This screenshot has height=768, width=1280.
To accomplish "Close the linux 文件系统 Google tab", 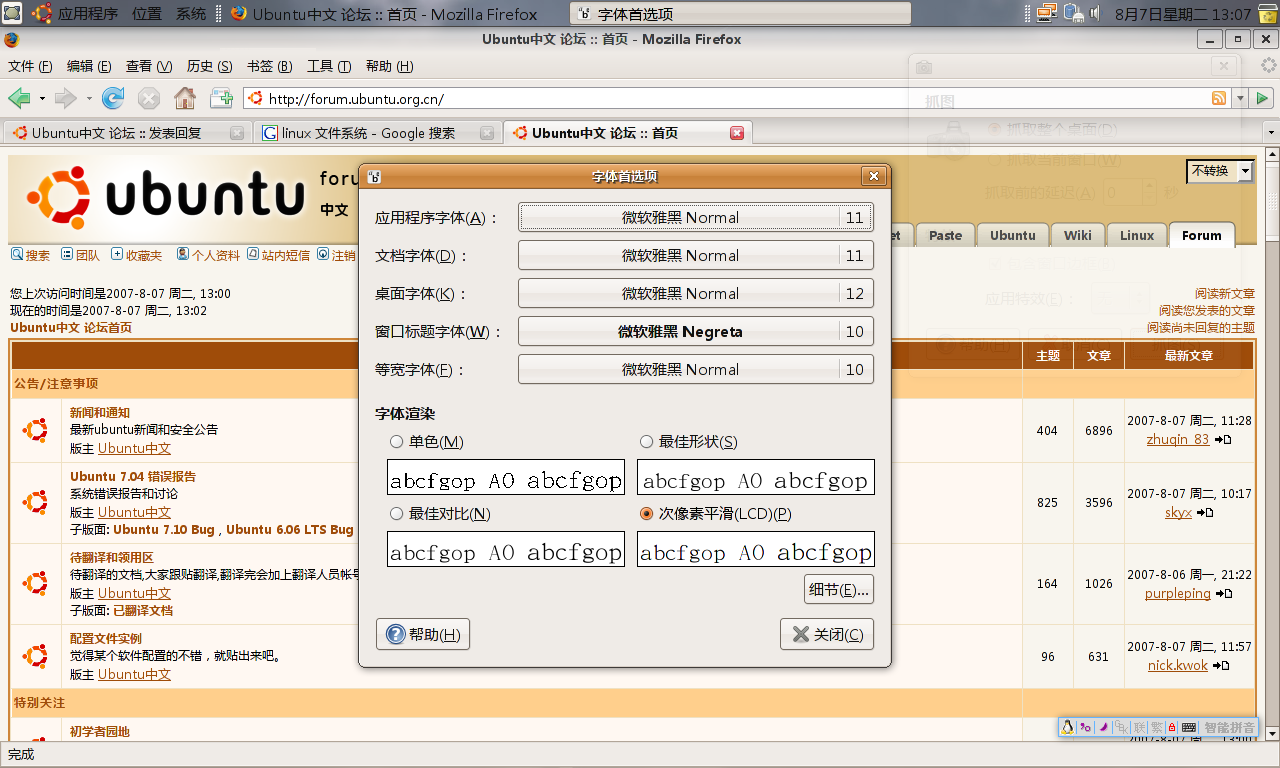I will (x=487, y=133).
